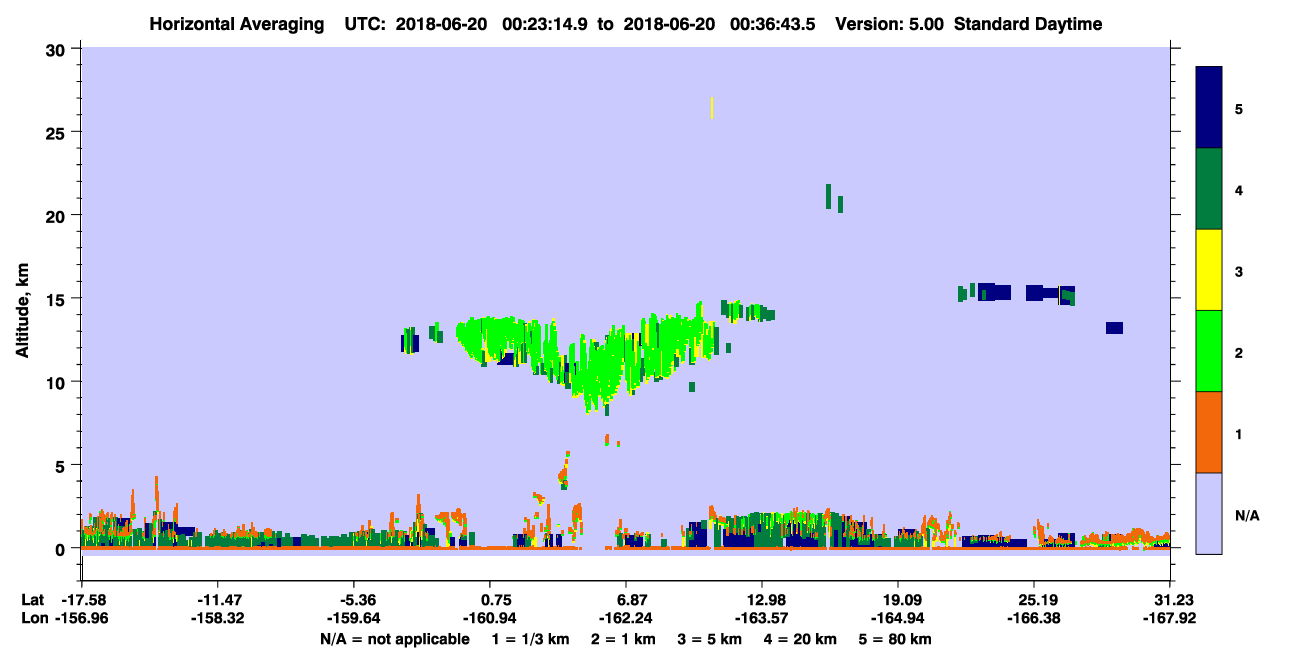Click the 'Standard Daytime' text

1028,24
